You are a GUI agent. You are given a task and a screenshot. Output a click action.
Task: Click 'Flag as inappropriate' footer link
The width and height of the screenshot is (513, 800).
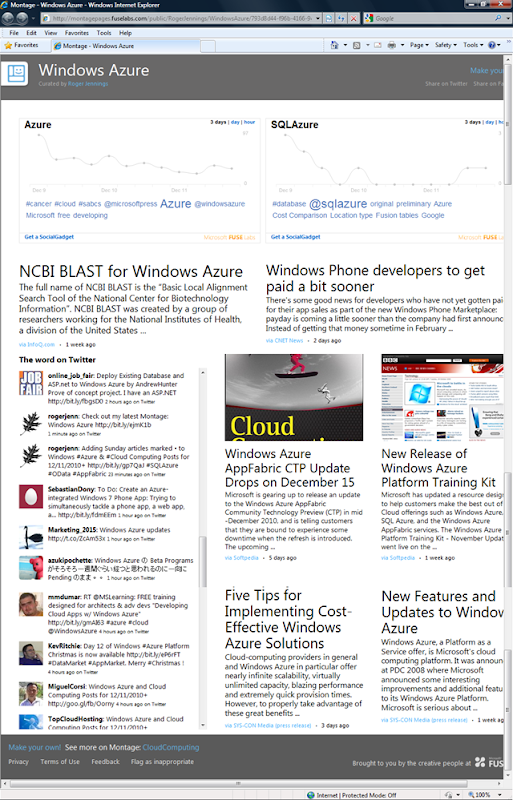[162, 761]
